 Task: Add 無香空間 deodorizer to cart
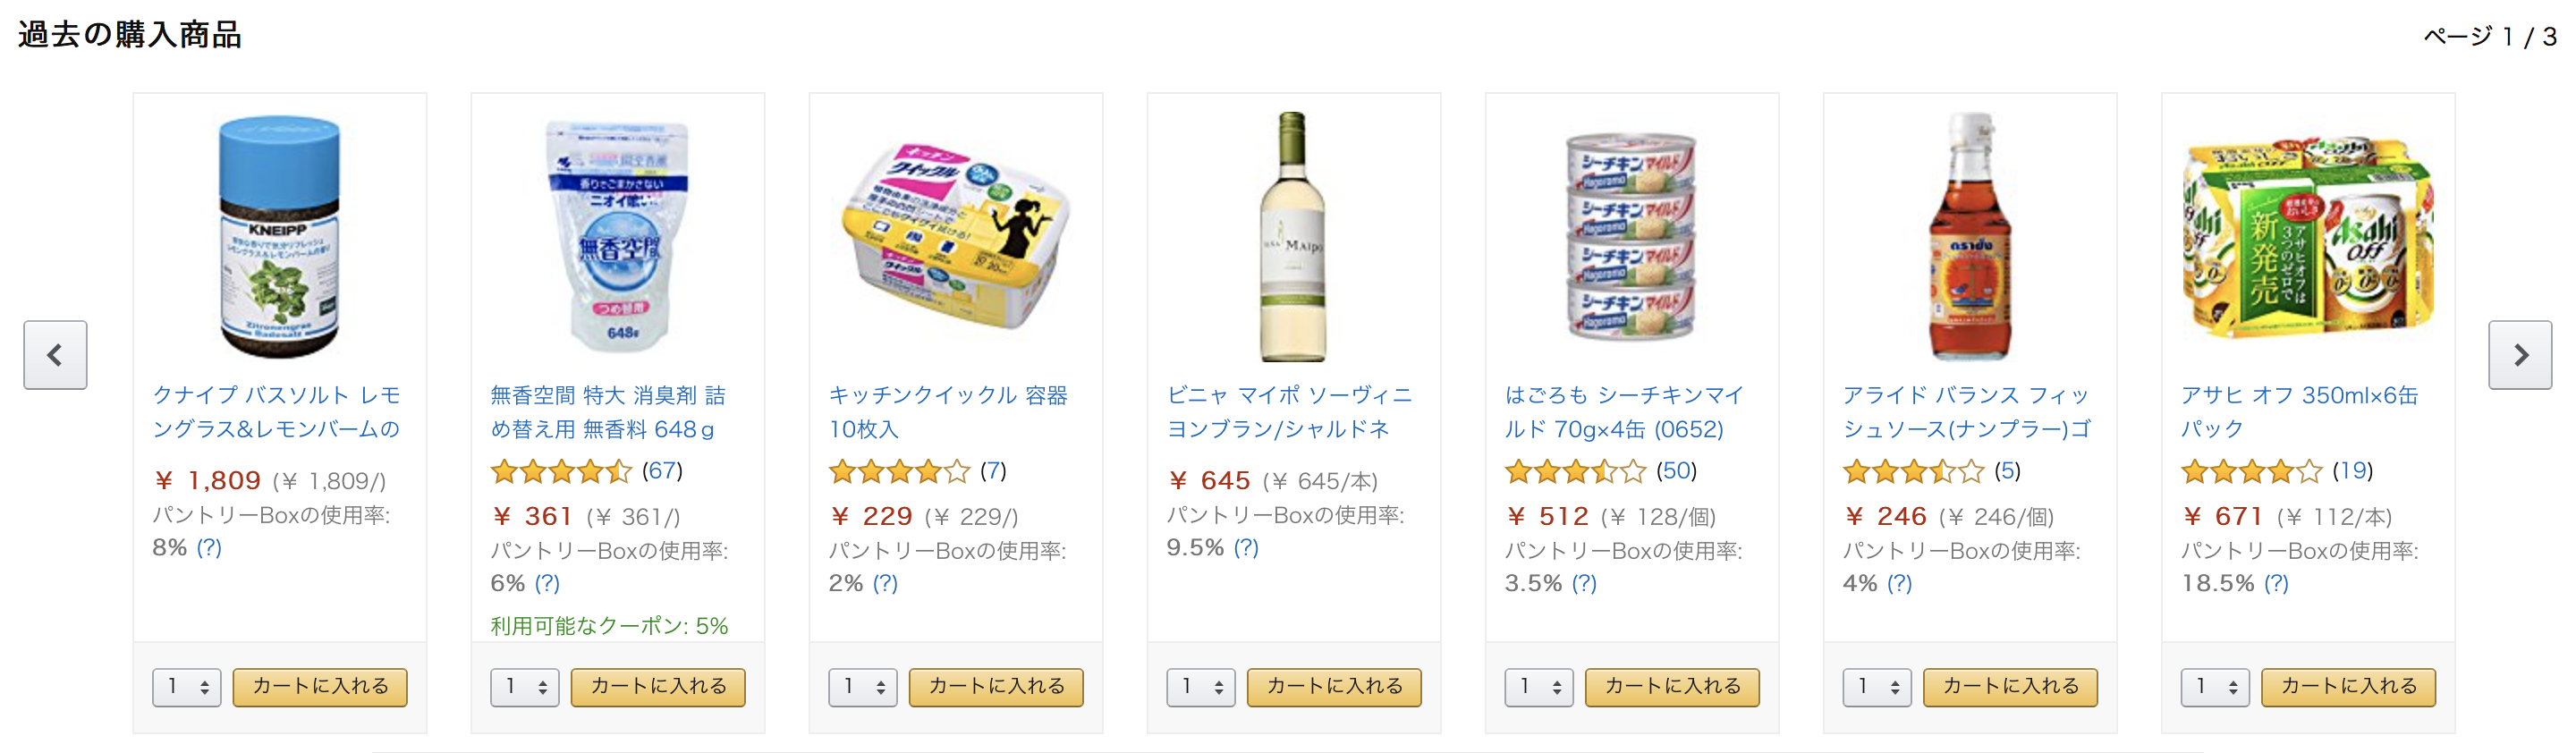(658, 687)
